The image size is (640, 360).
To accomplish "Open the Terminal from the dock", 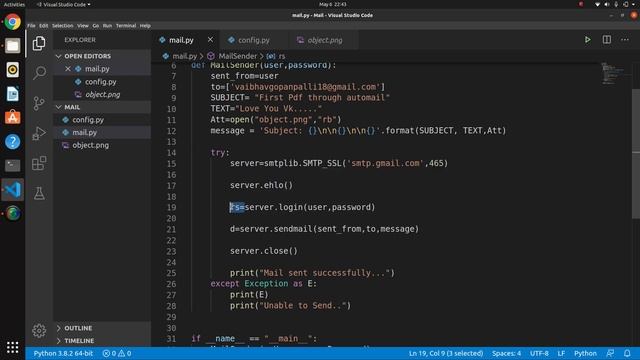I will coord(12,166).
